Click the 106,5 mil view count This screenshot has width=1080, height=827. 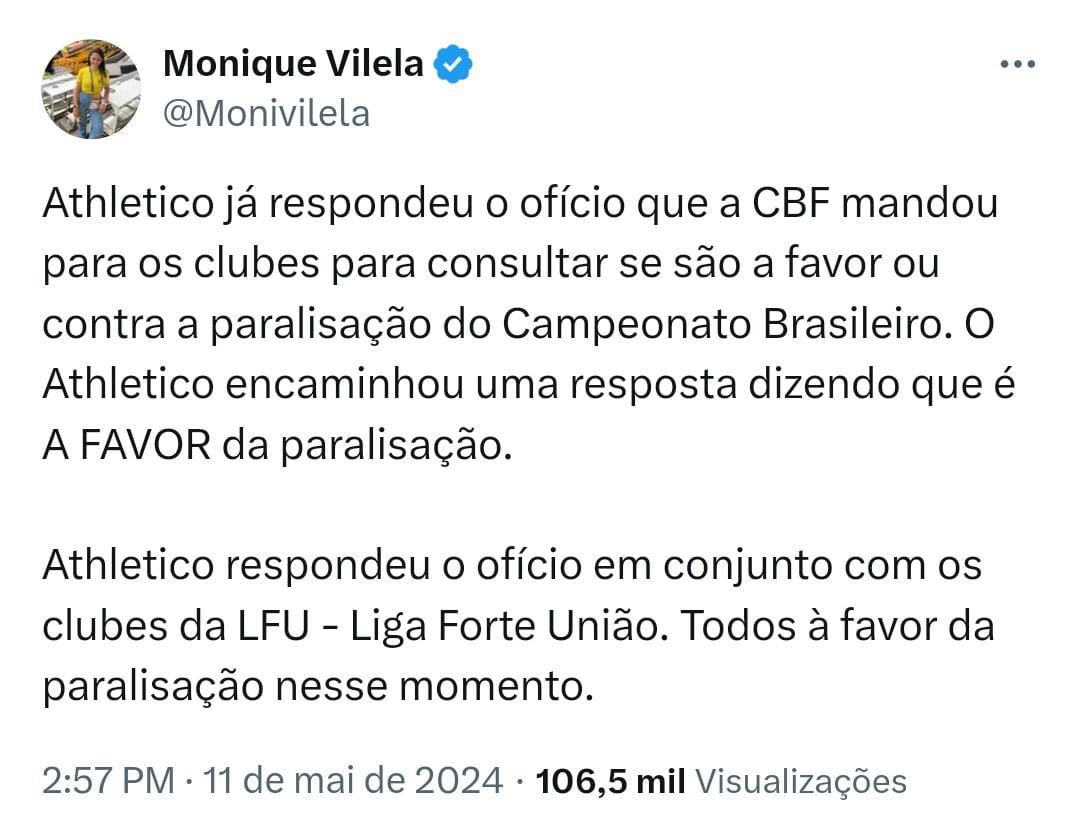pos(610,781)
